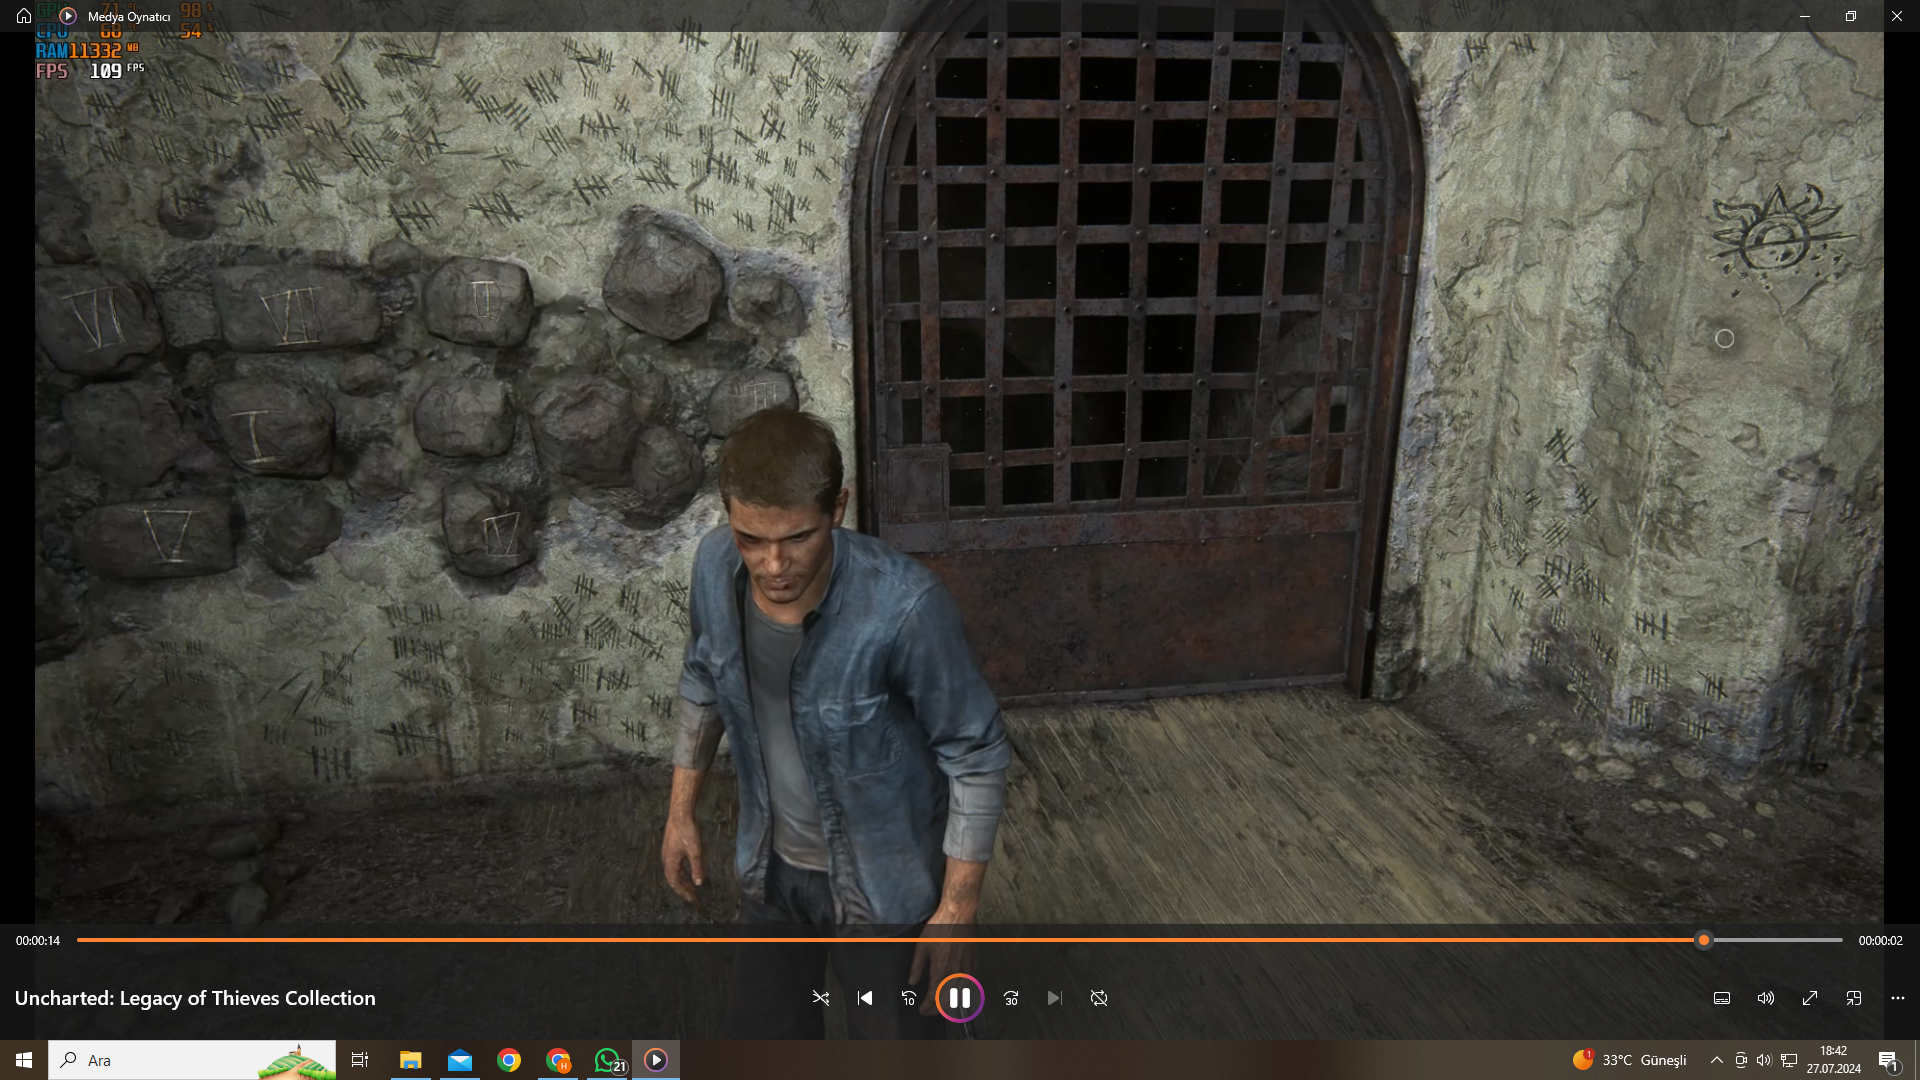
Task: Open WhatsApp from the taskbar
Action: click(x=607, y=1060)
